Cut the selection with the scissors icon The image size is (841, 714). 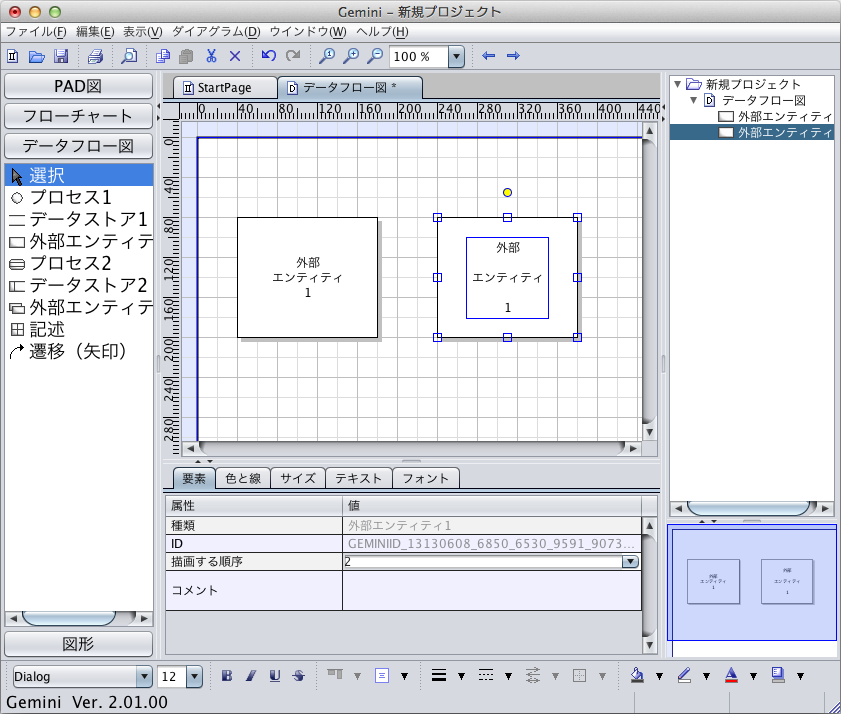click(x=211, y=56)
